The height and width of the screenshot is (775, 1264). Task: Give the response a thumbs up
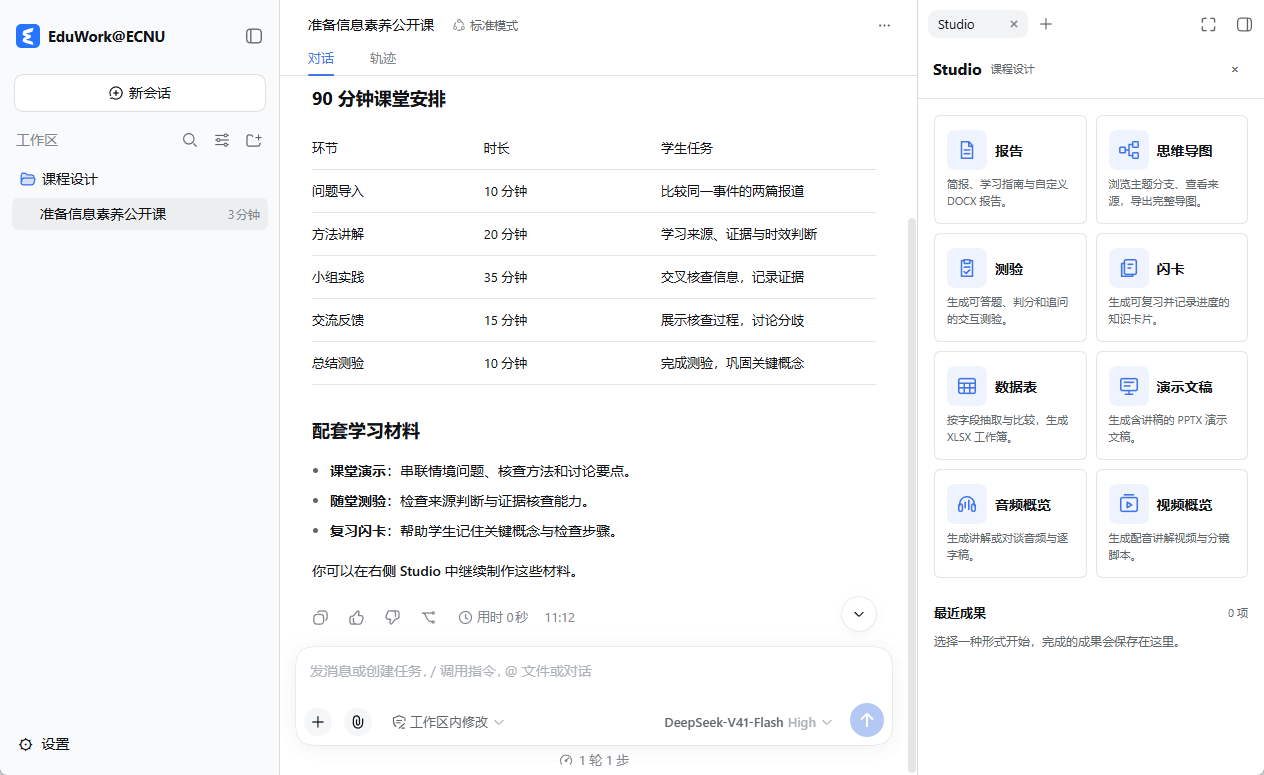[x=357, y=617]
